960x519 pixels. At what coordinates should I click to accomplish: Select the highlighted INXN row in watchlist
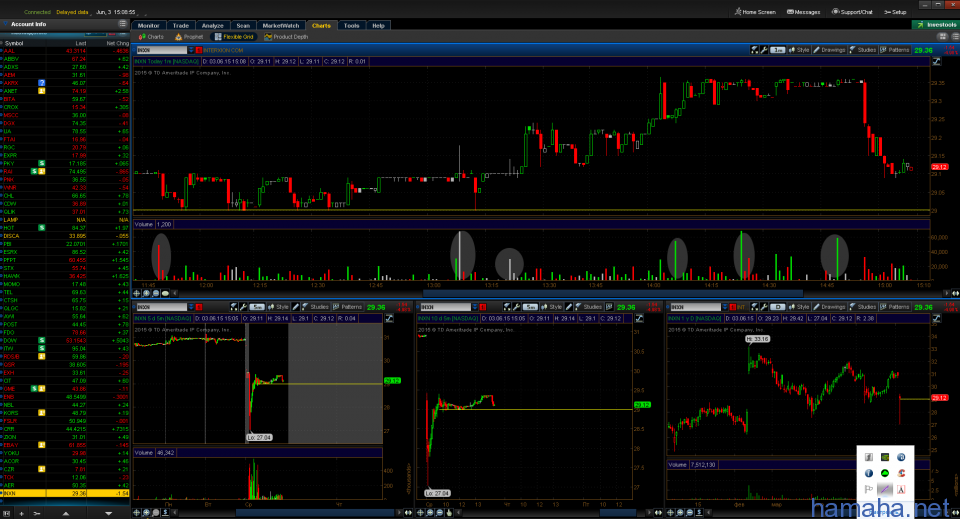point(65,493)
